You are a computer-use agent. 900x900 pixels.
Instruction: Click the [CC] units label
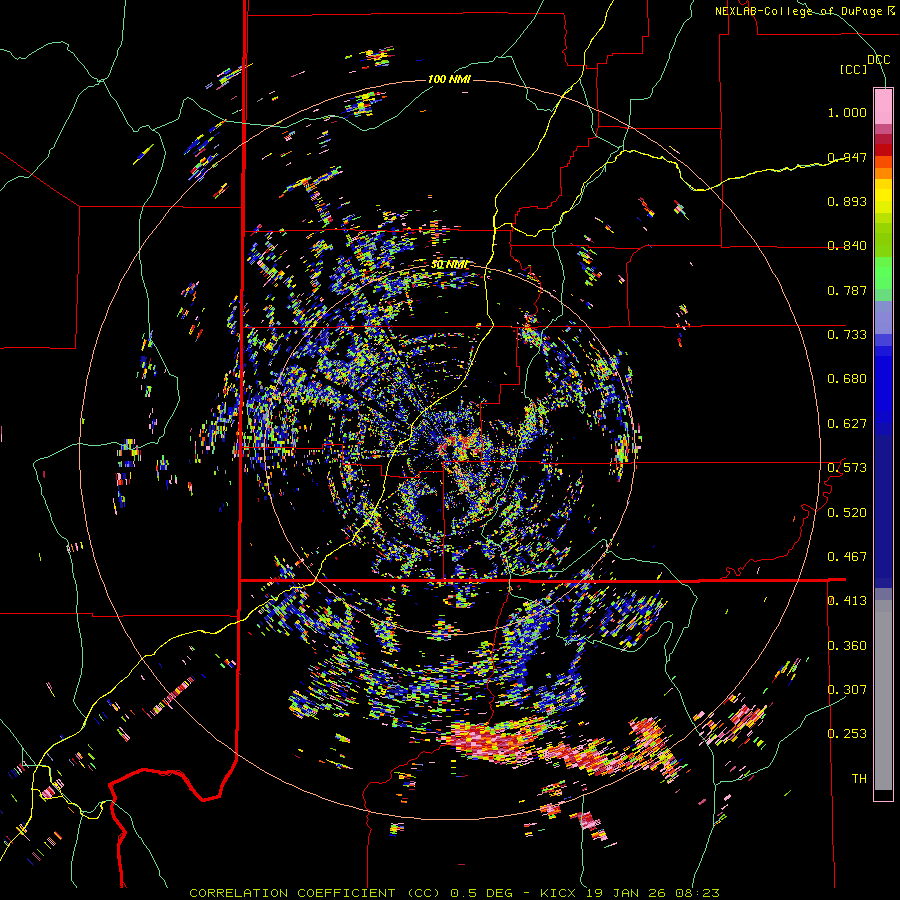tap(854, 69)
